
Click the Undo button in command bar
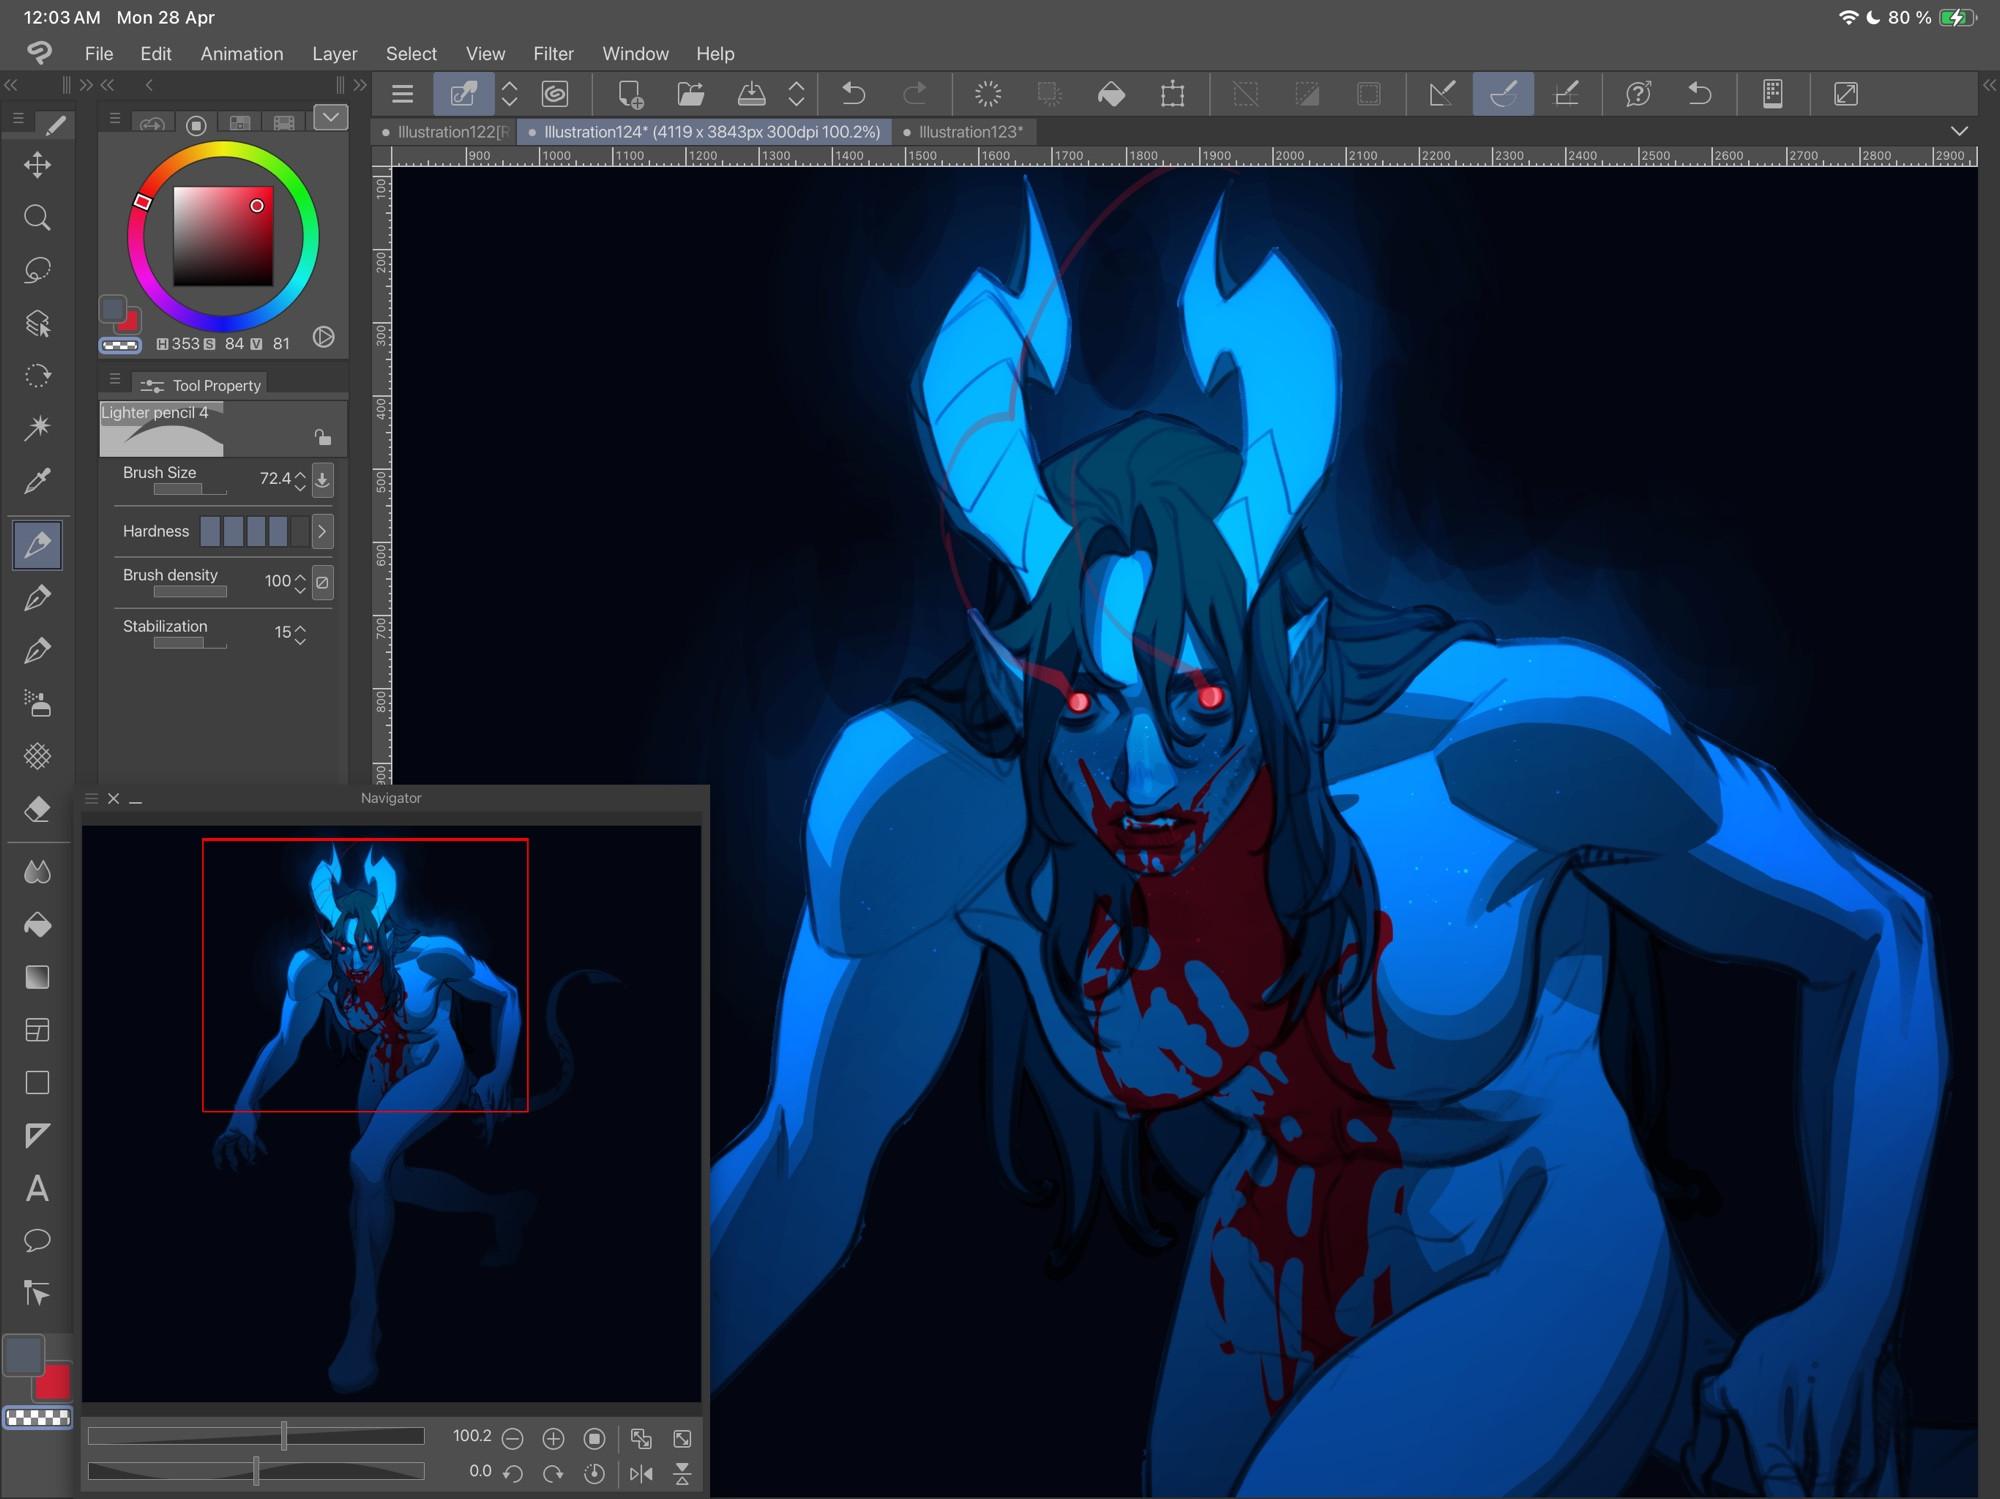tap(853, 94)
